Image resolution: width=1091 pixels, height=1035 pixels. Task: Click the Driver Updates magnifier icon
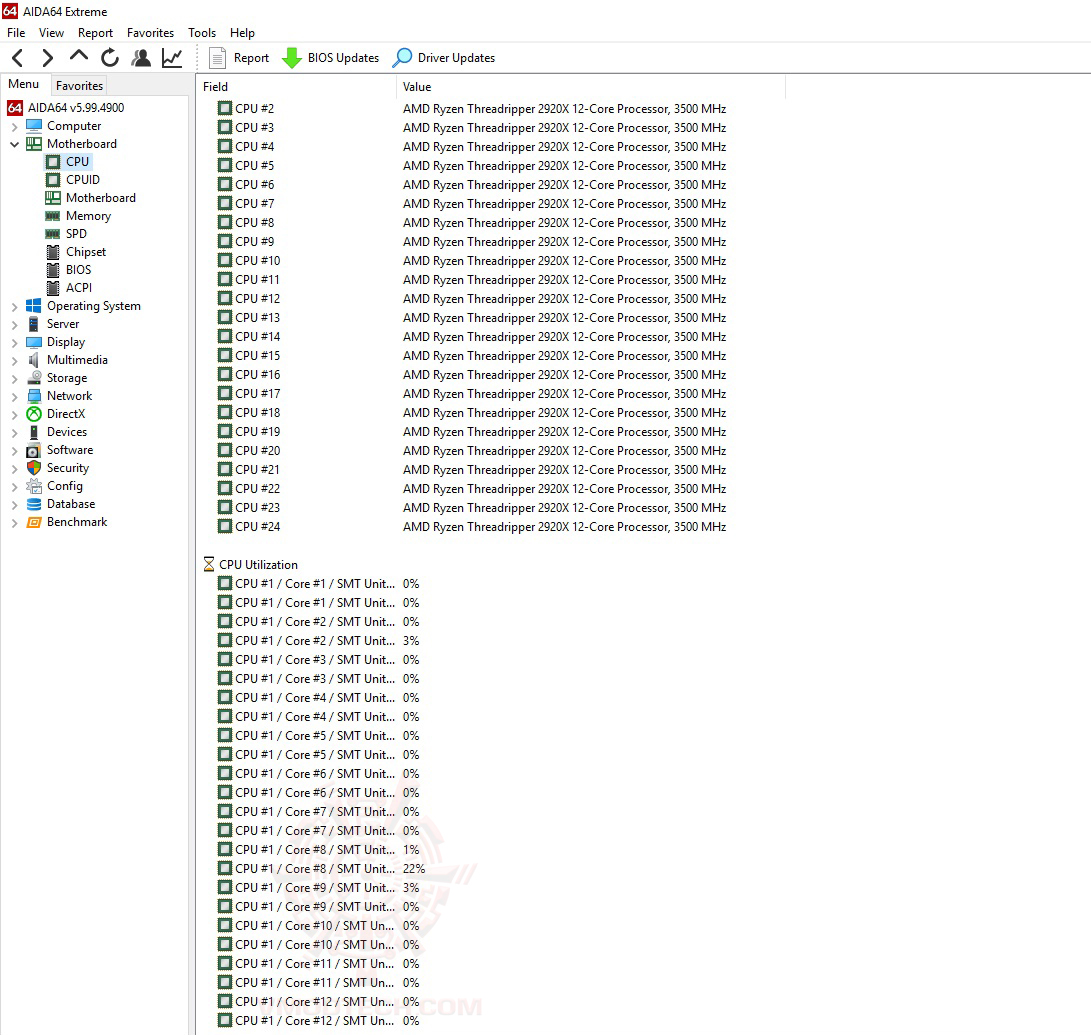(x=402, y=58)
